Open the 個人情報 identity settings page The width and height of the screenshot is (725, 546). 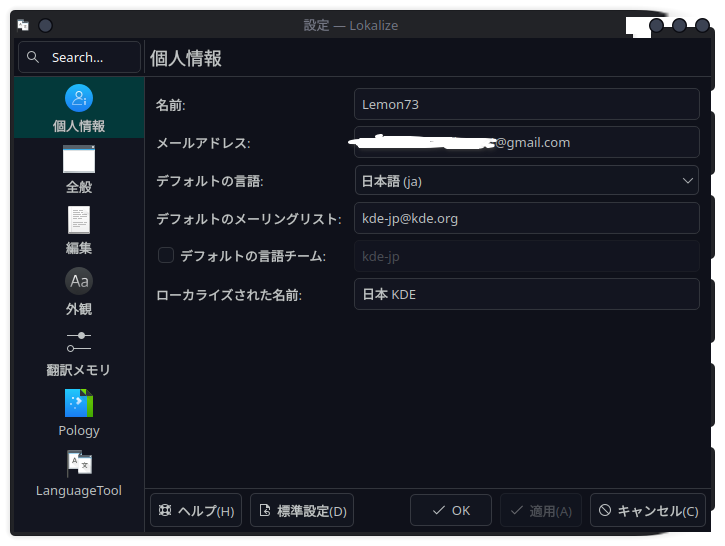(x=79, y=108)
